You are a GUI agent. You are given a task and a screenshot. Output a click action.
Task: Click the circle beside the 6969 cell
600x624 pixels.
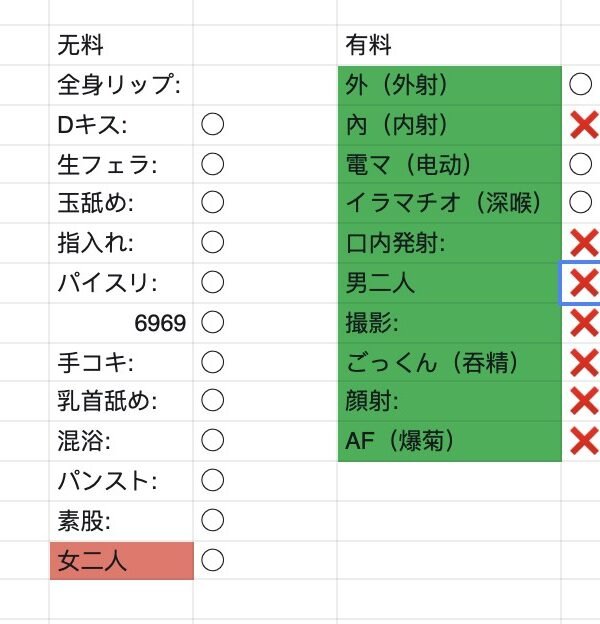click(x=212, y=322)
